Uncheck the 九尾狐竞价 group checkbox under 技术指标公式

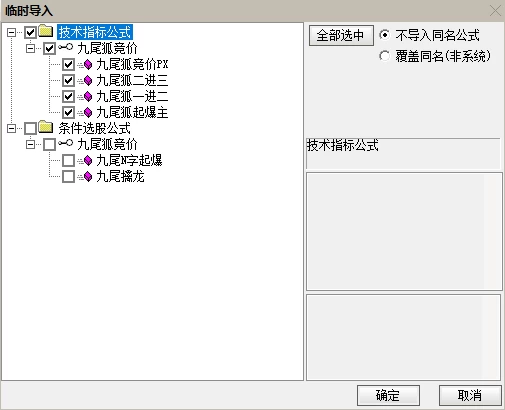click(x=49, y=49)
